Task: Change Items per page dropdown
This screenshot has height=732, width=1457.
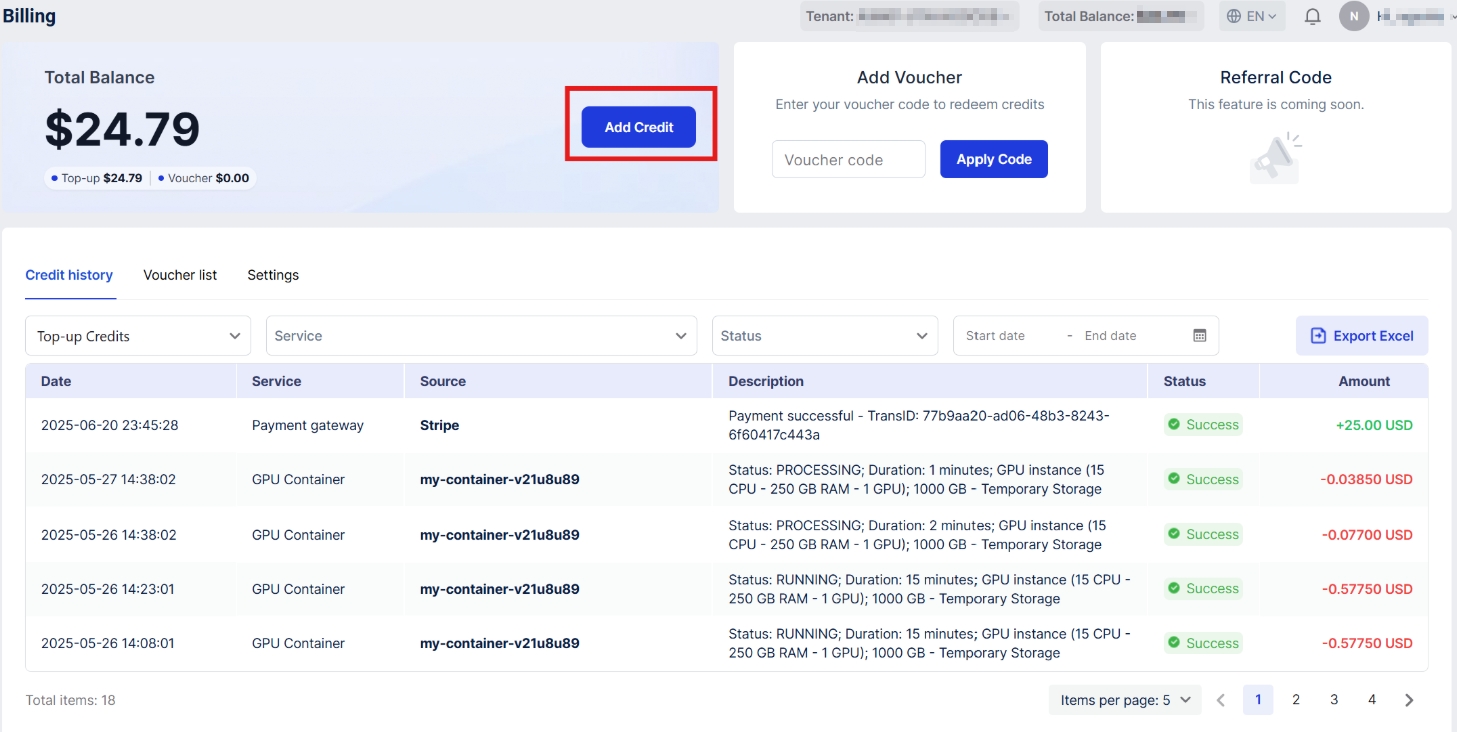Action: point(1125,700)
